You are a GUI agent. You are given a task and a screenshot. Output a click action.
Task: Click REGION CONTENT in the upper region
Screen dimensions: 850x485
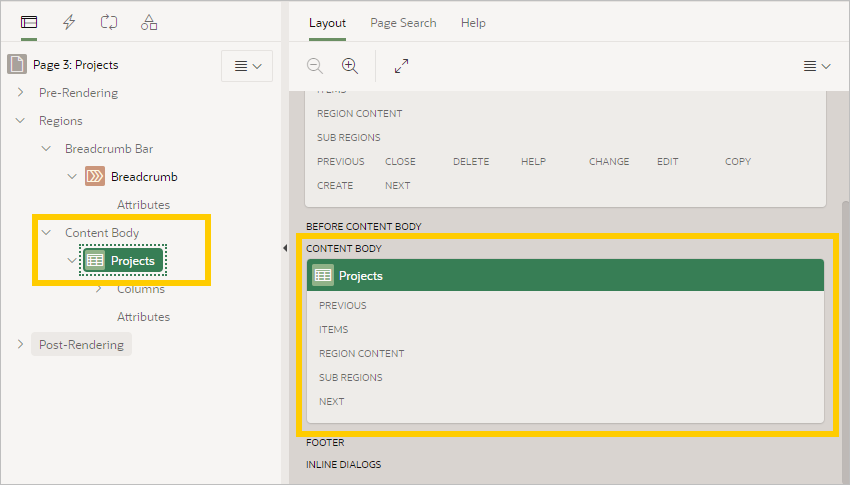[x=359, y=113]
